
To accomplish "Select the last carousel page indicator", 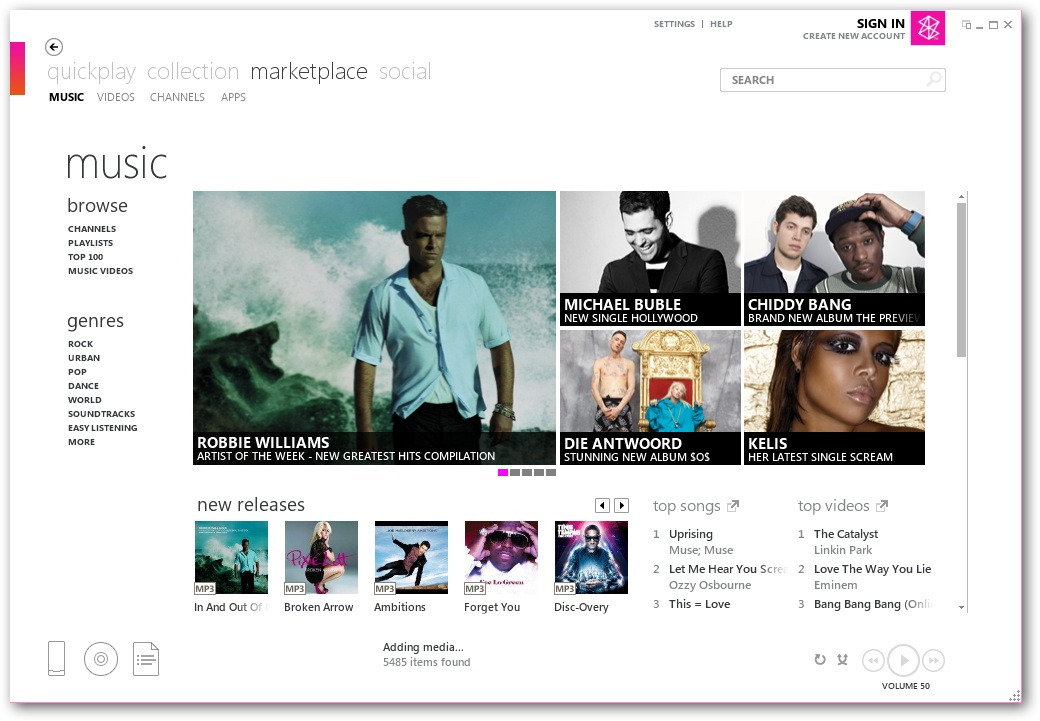I will click(x=551, y=472).
